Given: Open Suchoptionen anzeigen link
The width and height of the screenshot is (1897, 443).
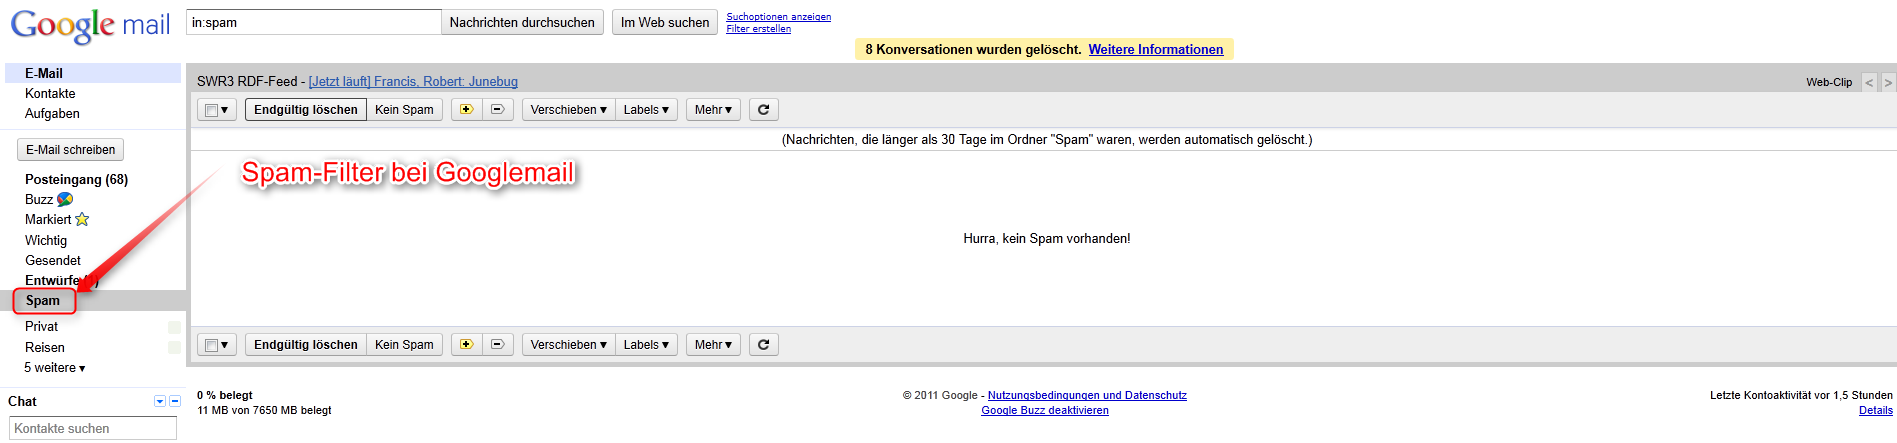Looking at the screenshot, I should click(778, 17).
